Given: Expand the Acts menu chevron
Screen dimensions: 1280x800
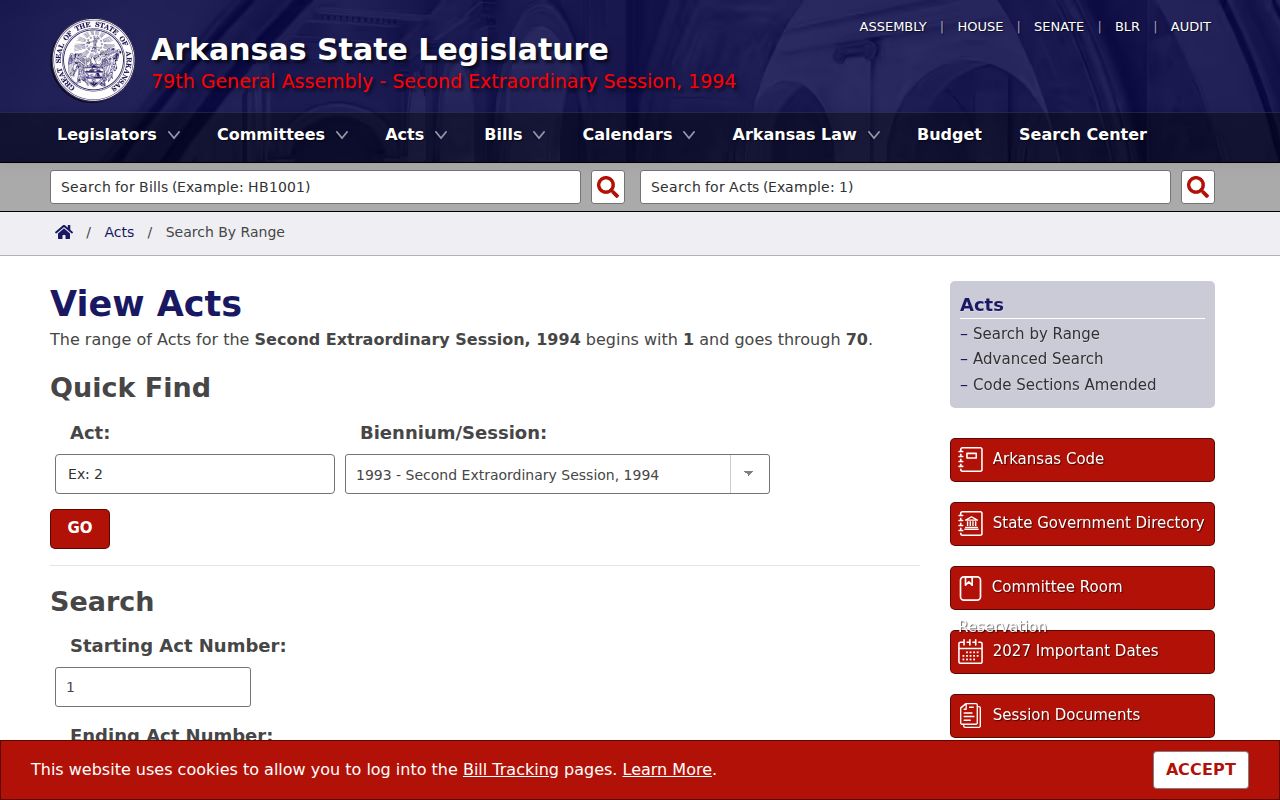Looking at the screenshot, I should point(441,135).
